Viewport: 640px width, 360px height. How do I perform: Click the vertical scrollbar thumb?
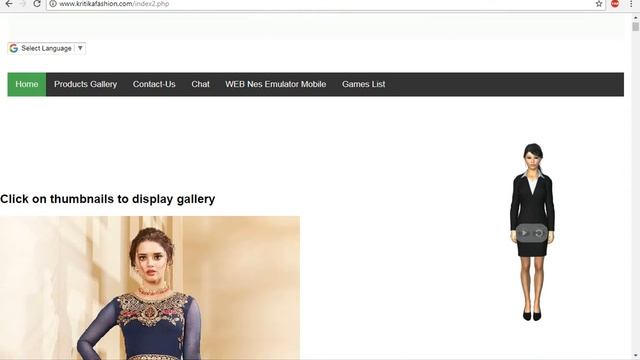coord(636,27)
